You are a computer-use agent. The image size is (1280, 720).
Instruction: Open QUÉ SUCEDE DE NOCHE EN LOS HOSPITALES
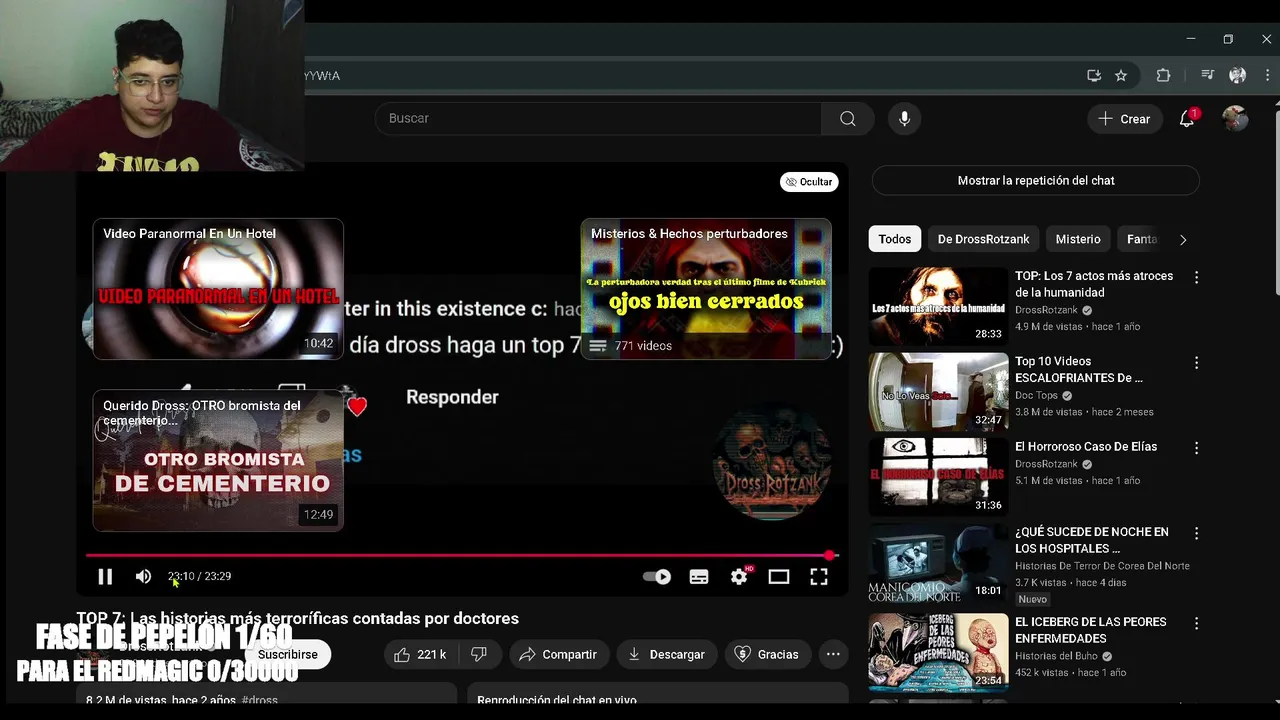[1092, 540]
